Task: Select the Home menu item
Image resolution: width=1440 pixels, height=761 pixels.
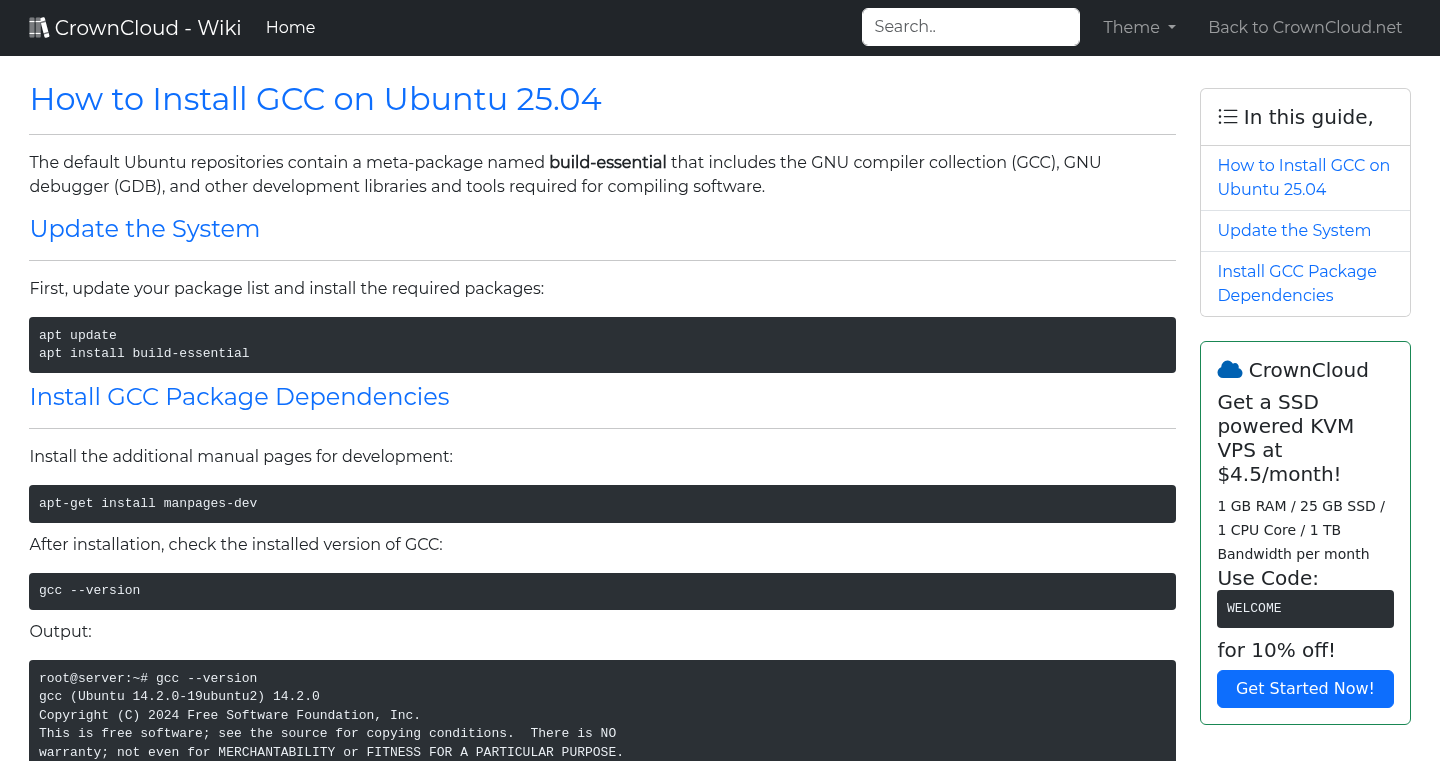Action: [290, 27]
